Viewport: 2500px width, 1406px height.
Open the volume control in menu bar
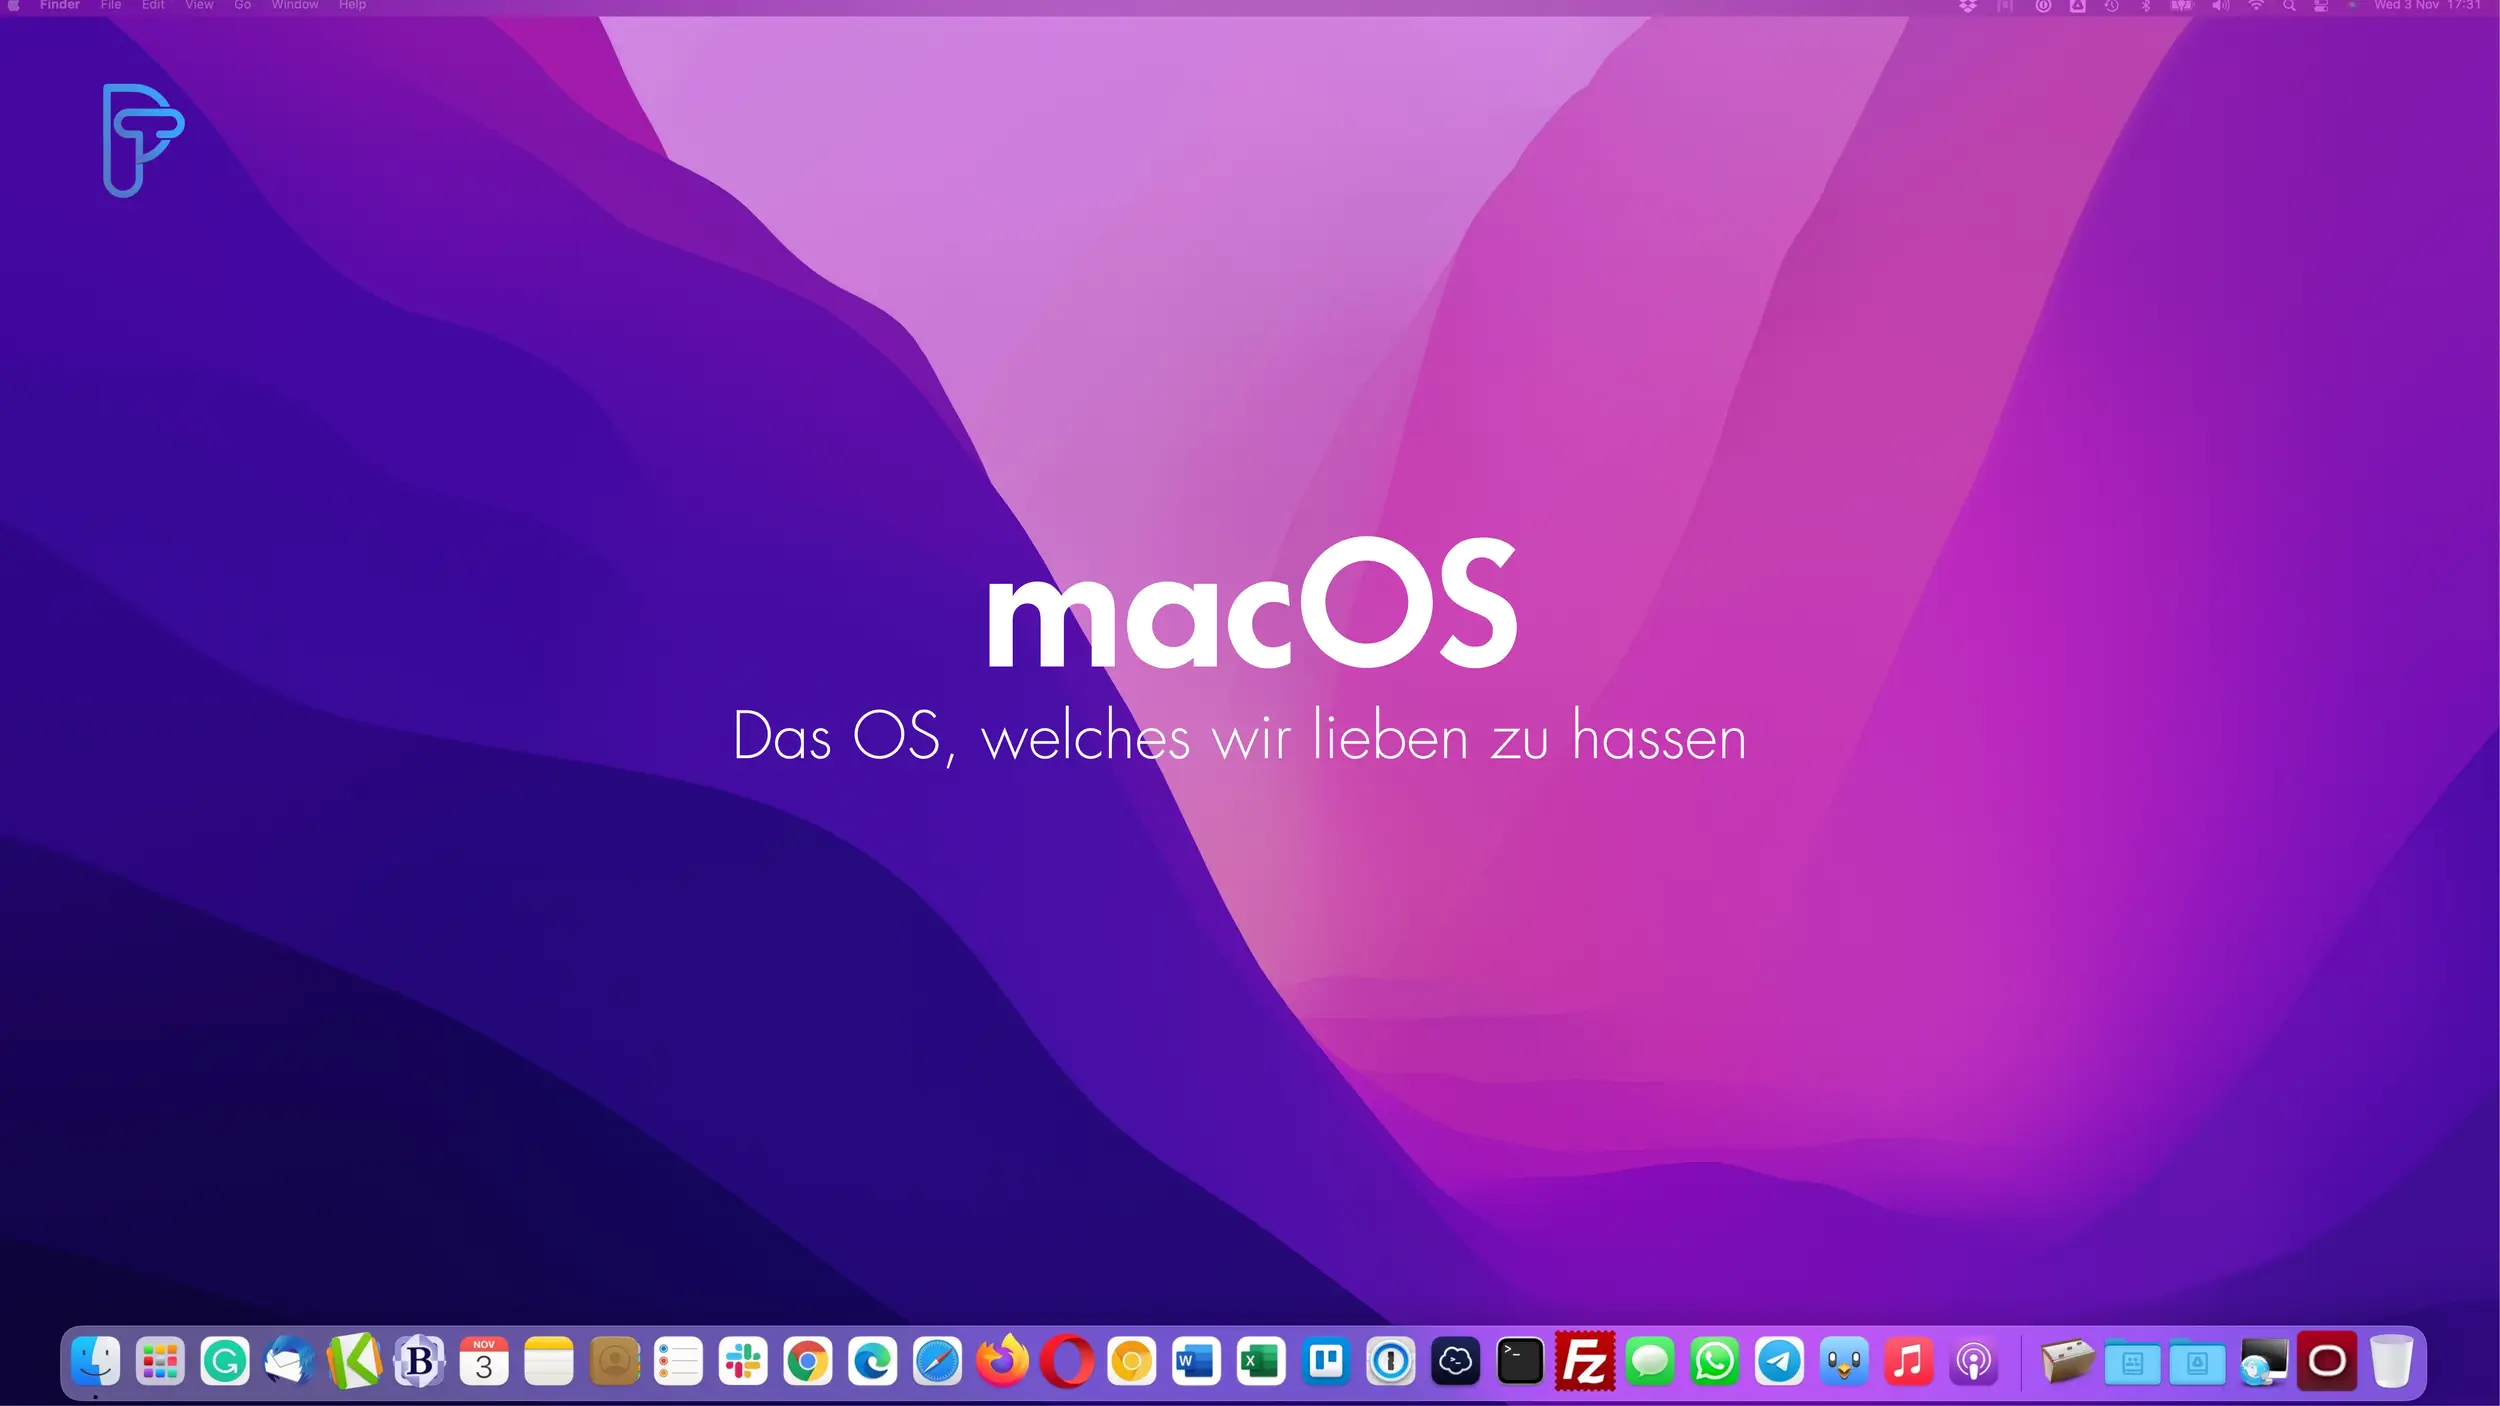[2220, 6]
